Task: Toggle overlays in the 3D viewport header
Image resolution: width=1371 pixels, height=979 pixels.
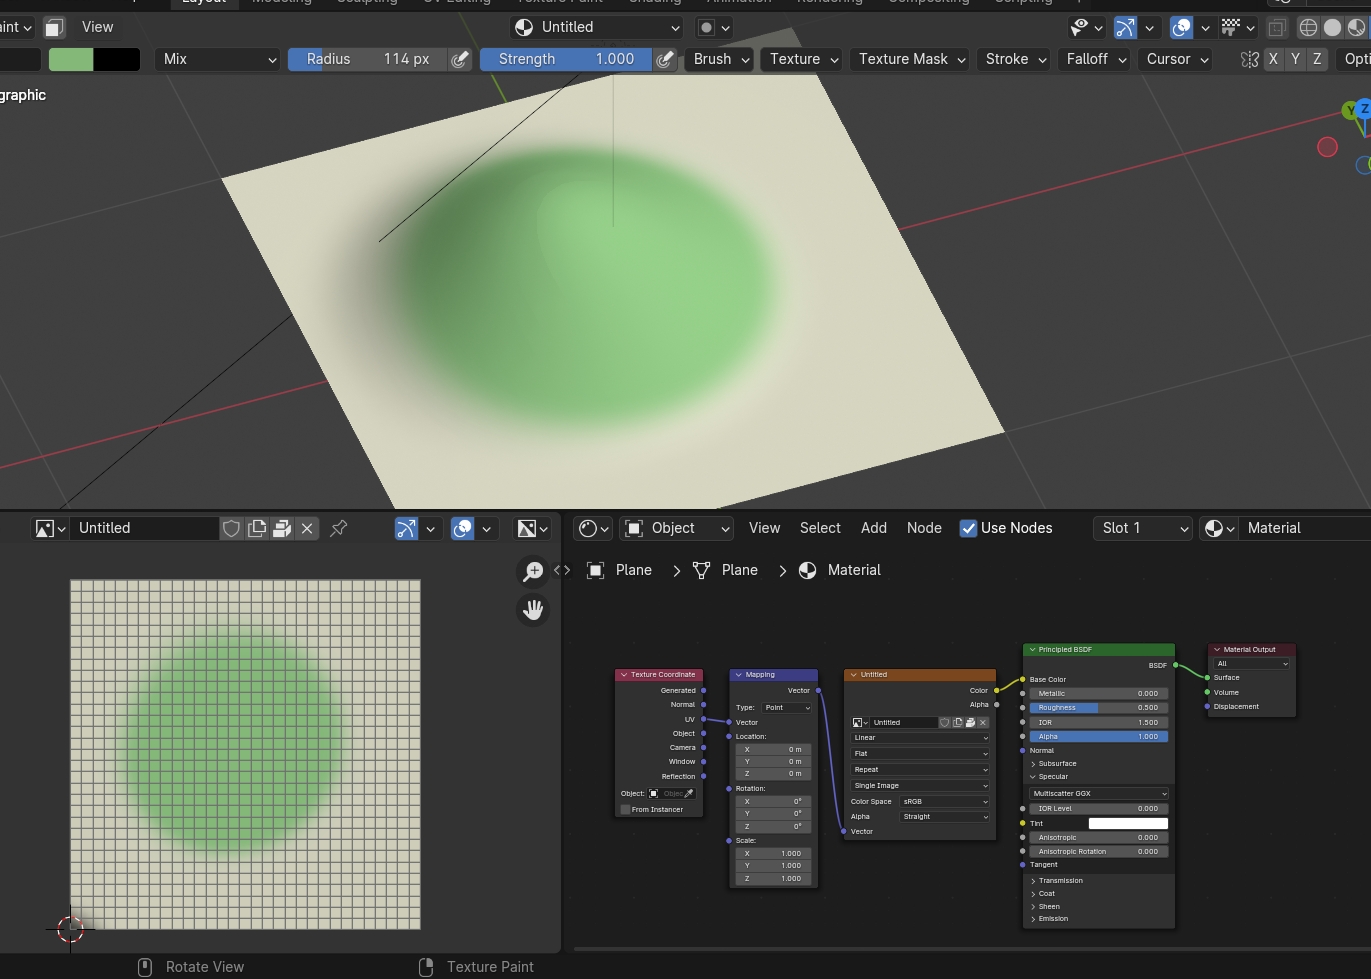Action: [x=1181, y=27]
